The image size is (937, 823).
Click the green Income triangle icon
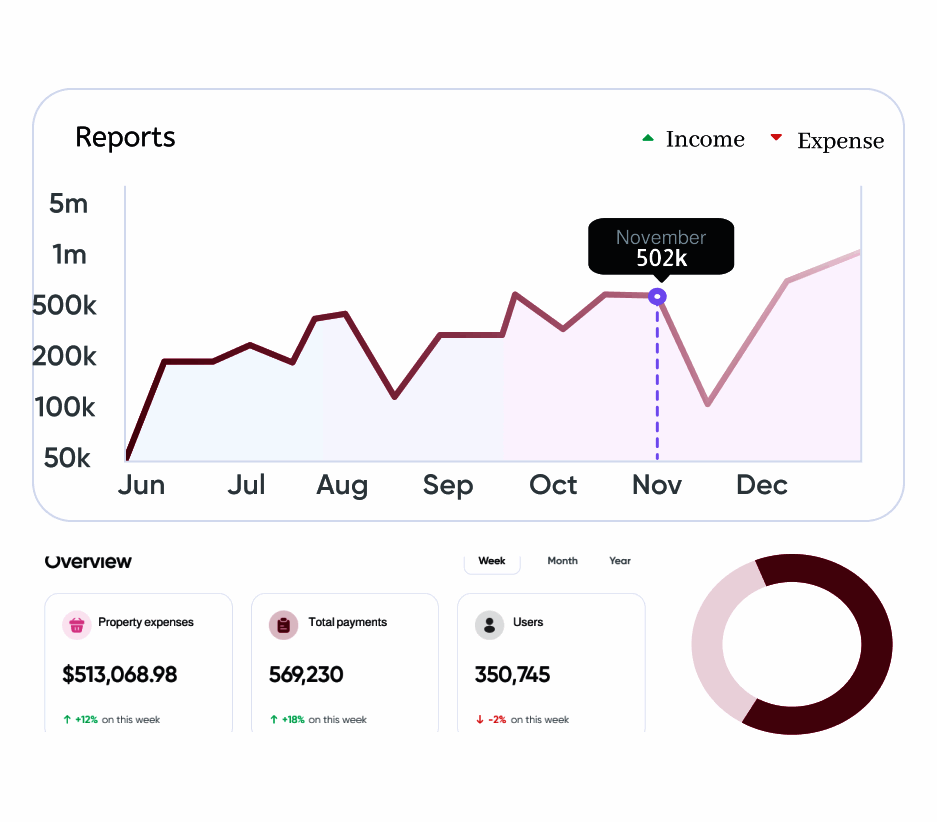pos(648,138)
